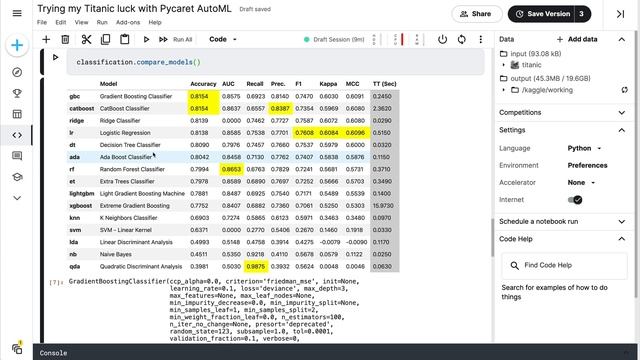
Task: Open the toolbar three-dot more menu
Action: tap(480, 39)
